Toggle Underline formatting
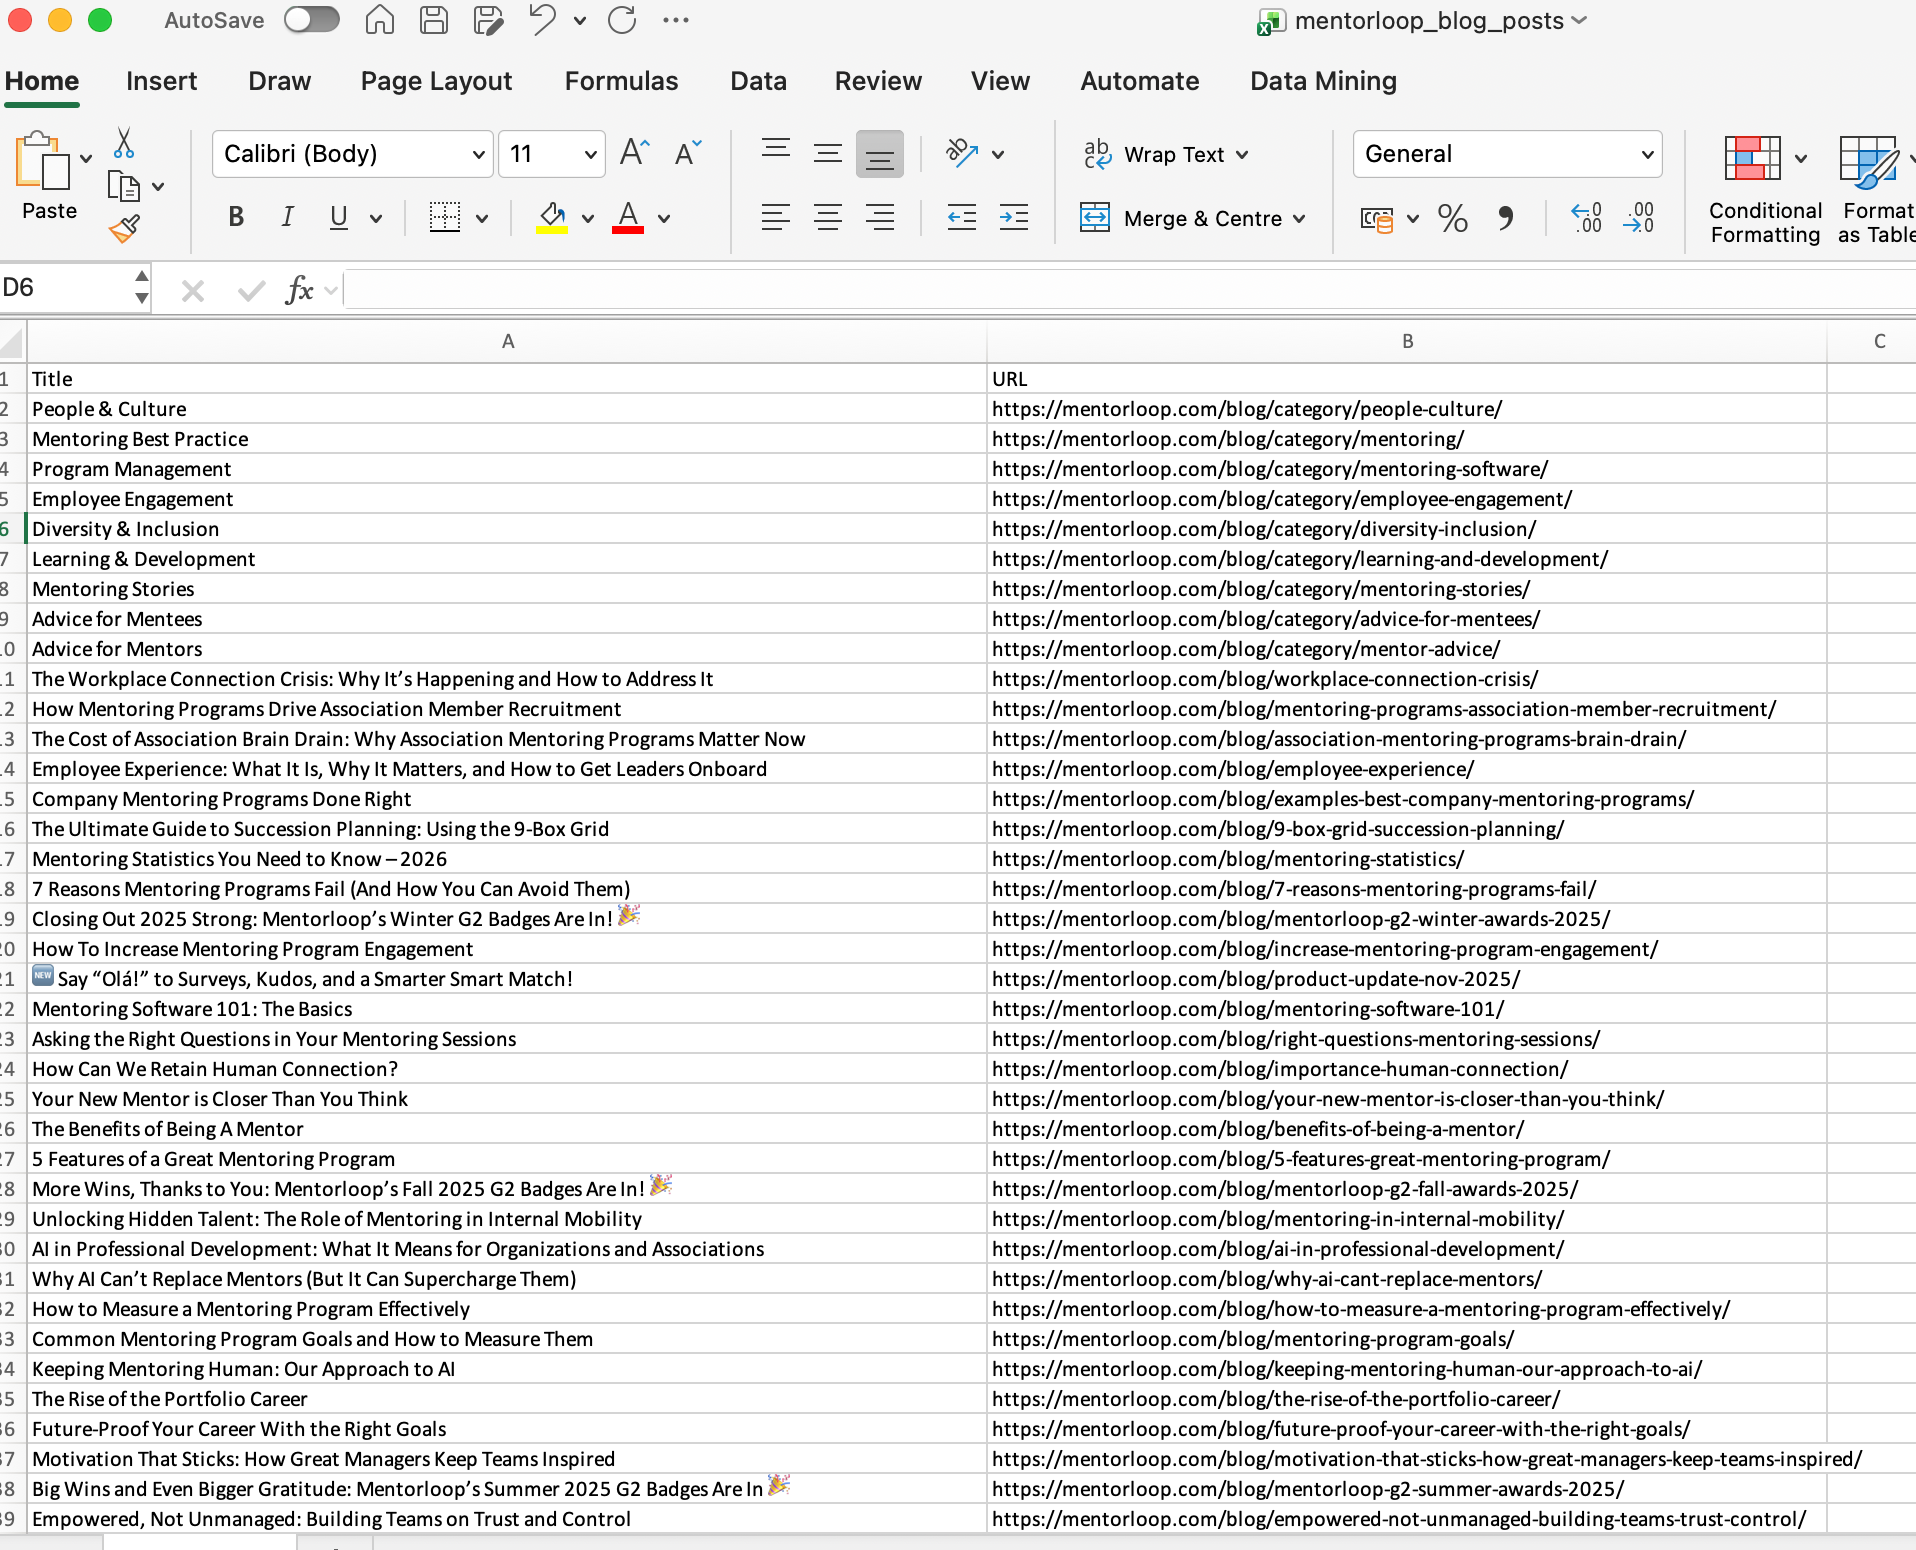The image size is (1916, 1550). [339, 217]
